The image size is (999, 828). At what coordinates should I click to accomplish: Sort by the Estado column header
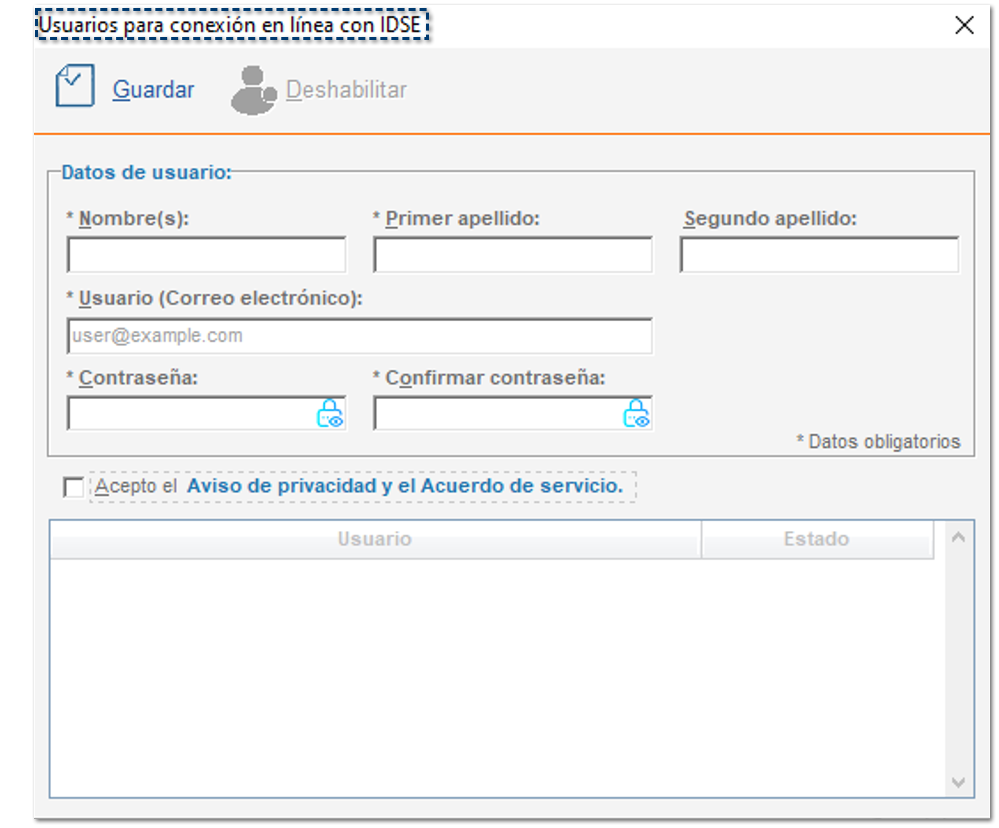816,539
